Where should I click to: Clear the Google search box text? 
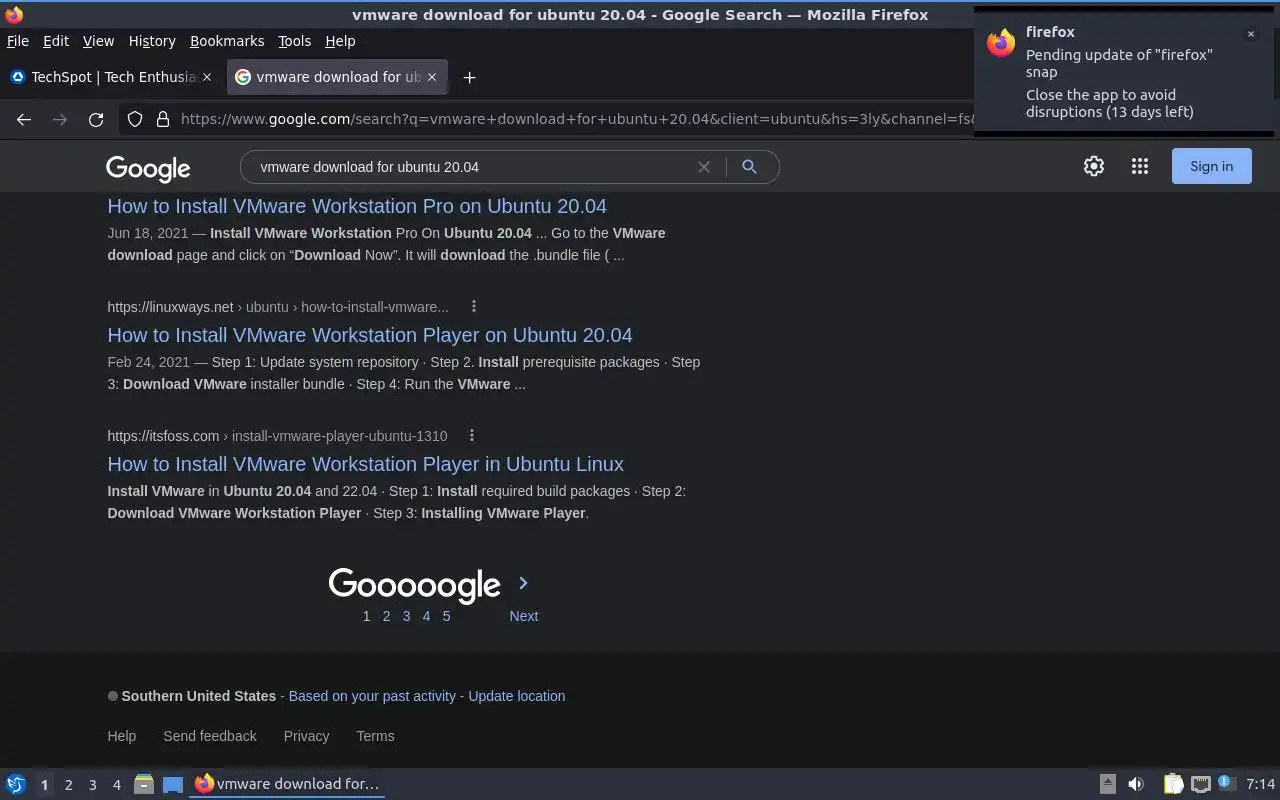point(704,167)
